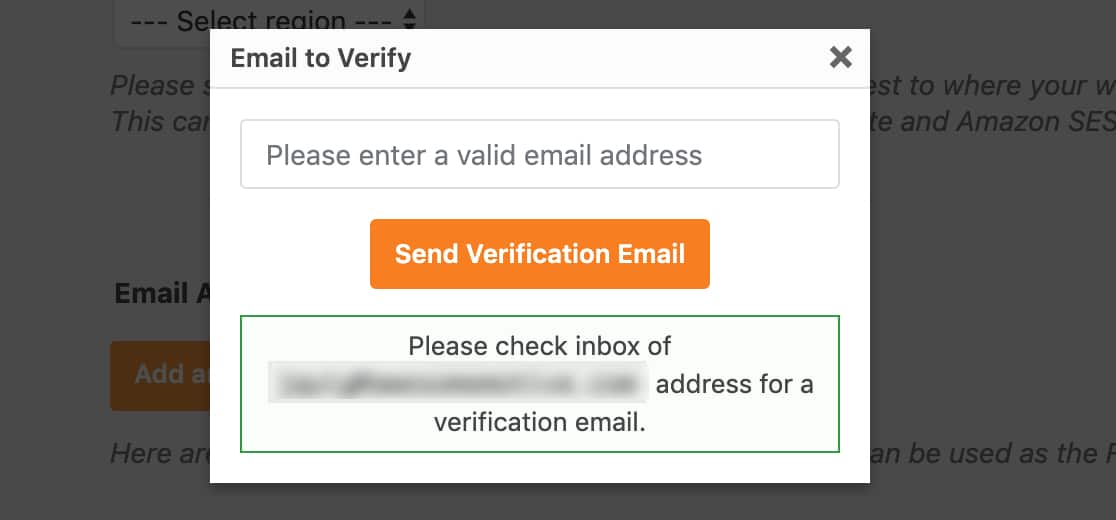This screenshot has height=520, width=1116.
Task: Click the email address input field
Action: tap(539, 155)
